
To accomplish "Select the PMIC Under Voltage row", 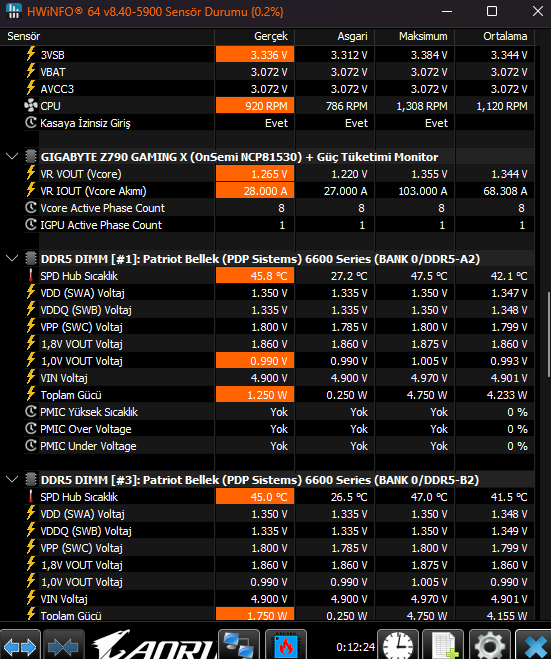I will tap(278, 446).
